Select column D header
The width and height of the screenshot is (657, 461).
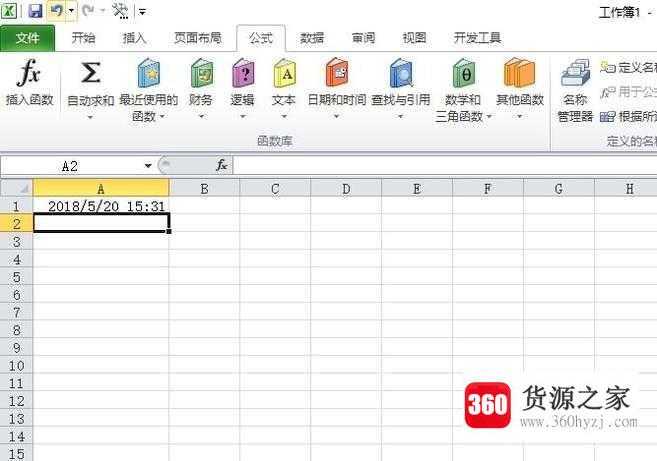coord(346,189)
